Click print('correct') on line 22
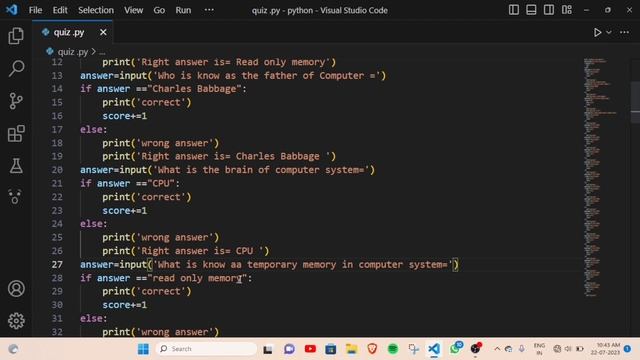This screenshot has height=360, width=640. (x=147, y=197)
